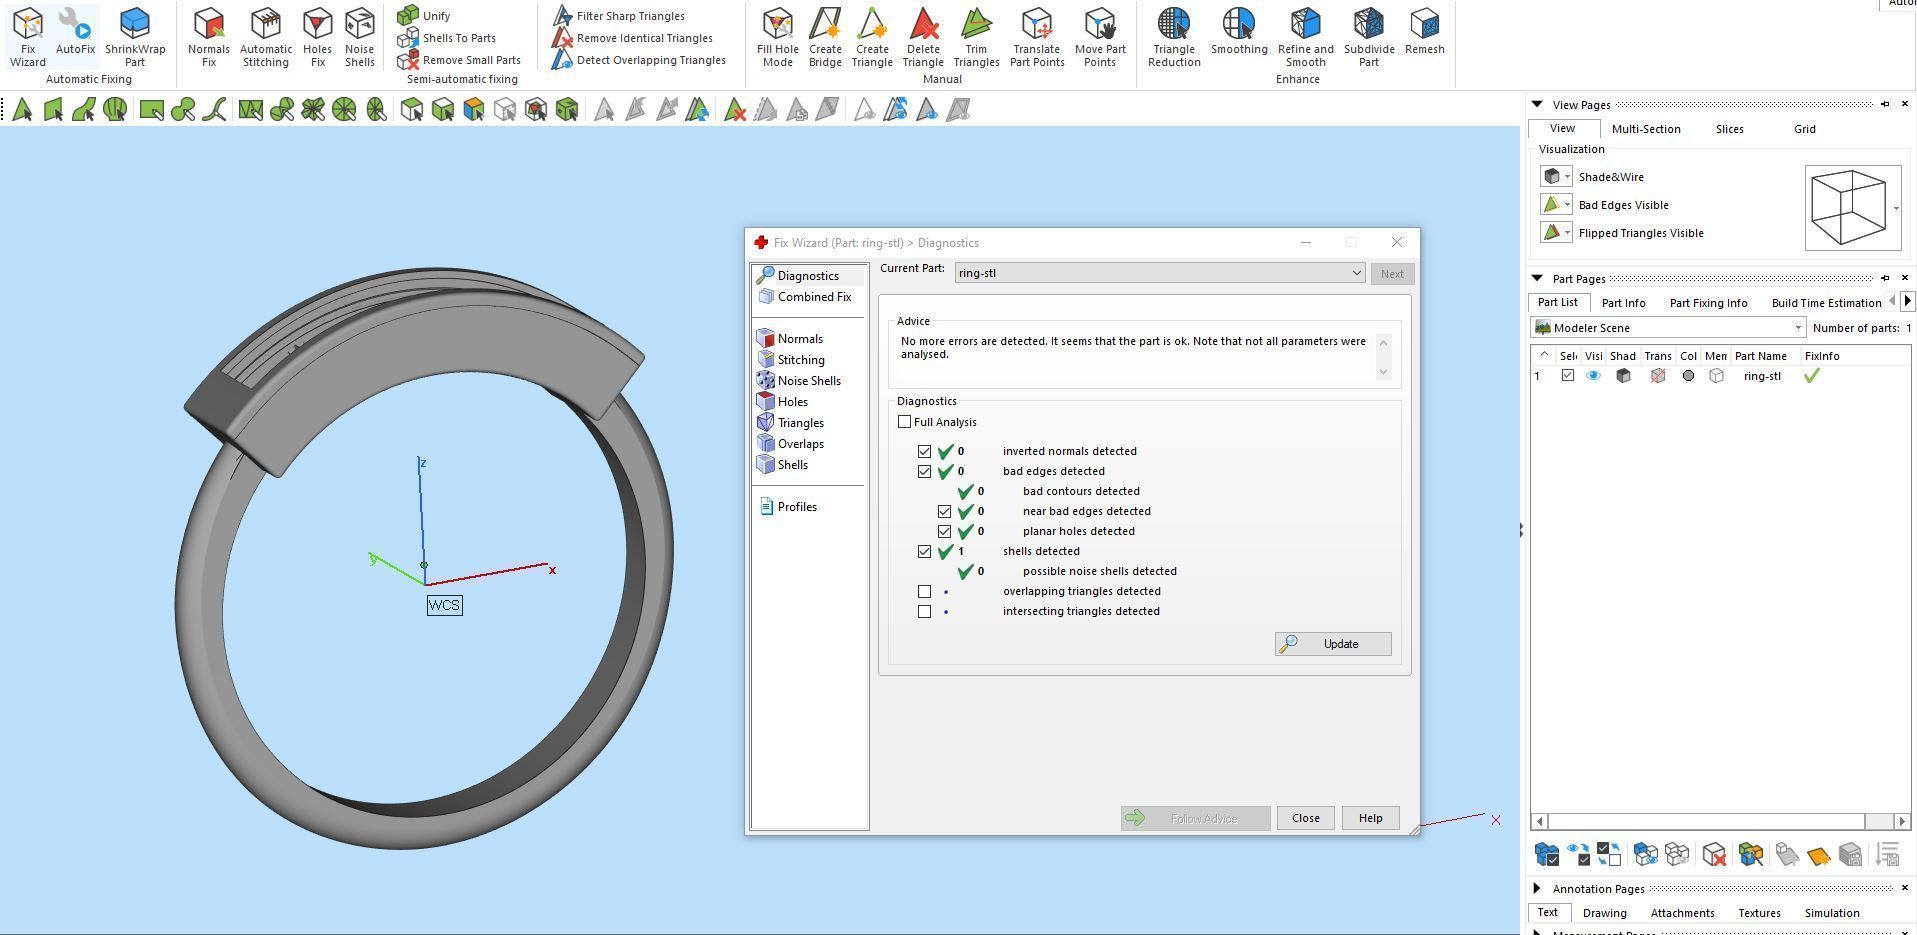Toggle inverted normals detected checkbox
This screenshot has height=935, width=1917.
click(x=925, y=451)
